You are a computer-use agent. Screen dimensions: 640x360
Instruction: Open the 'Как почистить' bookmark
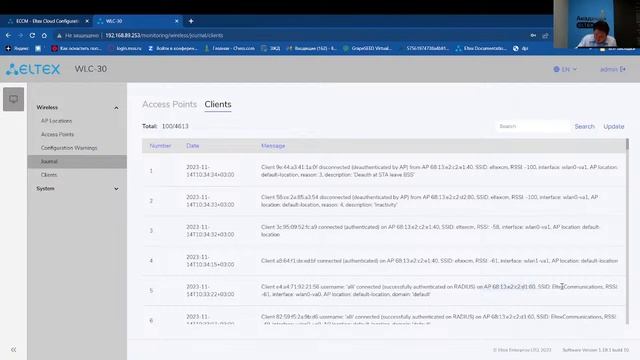tap(76, 48)
